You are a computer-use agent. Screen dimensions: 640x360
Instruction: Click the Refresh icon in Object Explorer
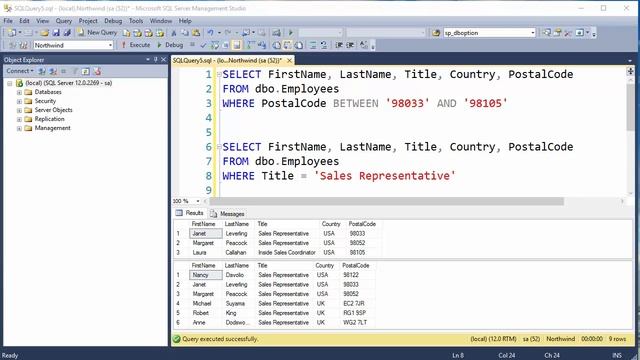click(x=85, y=71)
